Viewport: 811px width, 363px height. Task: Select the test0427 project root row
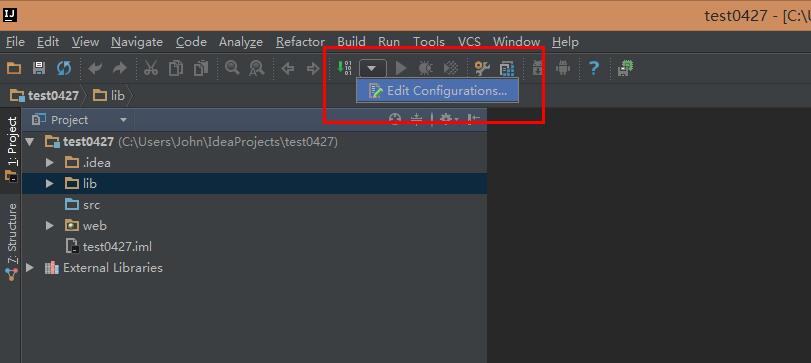pyautogui.click(x=254, y=141)
